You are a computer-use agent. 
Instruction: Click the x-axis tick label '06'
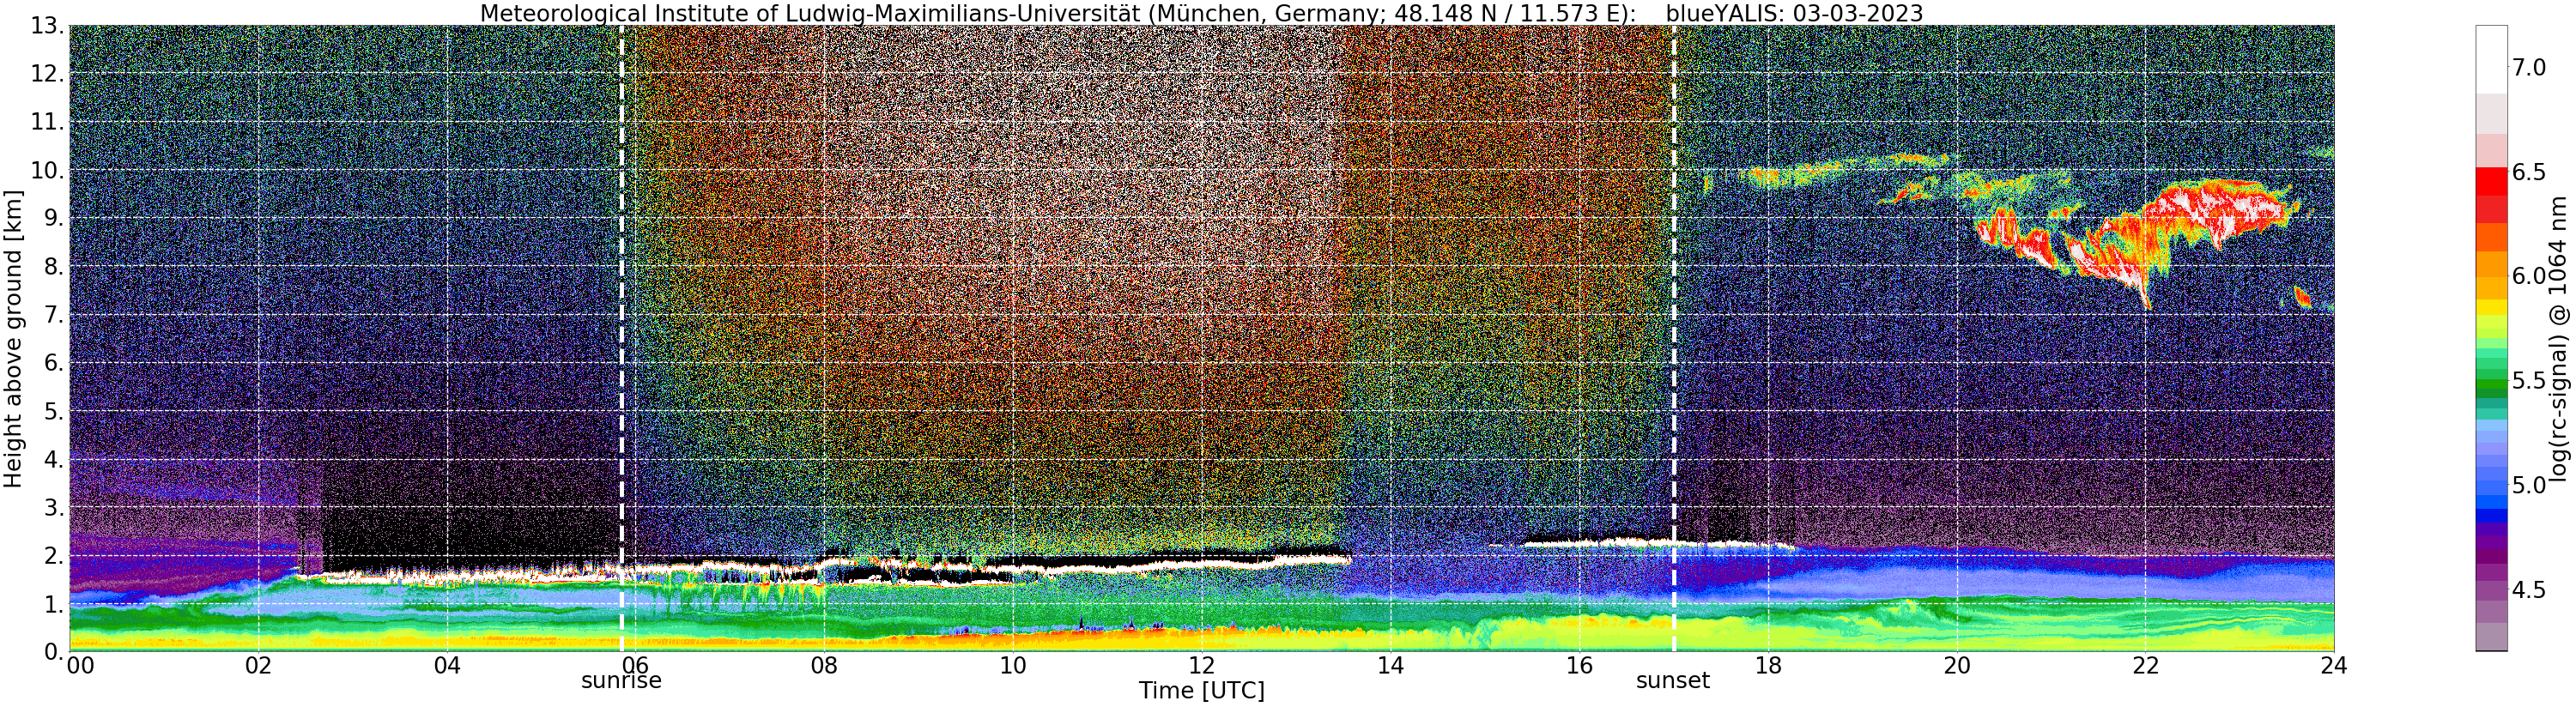click(636, 666)
